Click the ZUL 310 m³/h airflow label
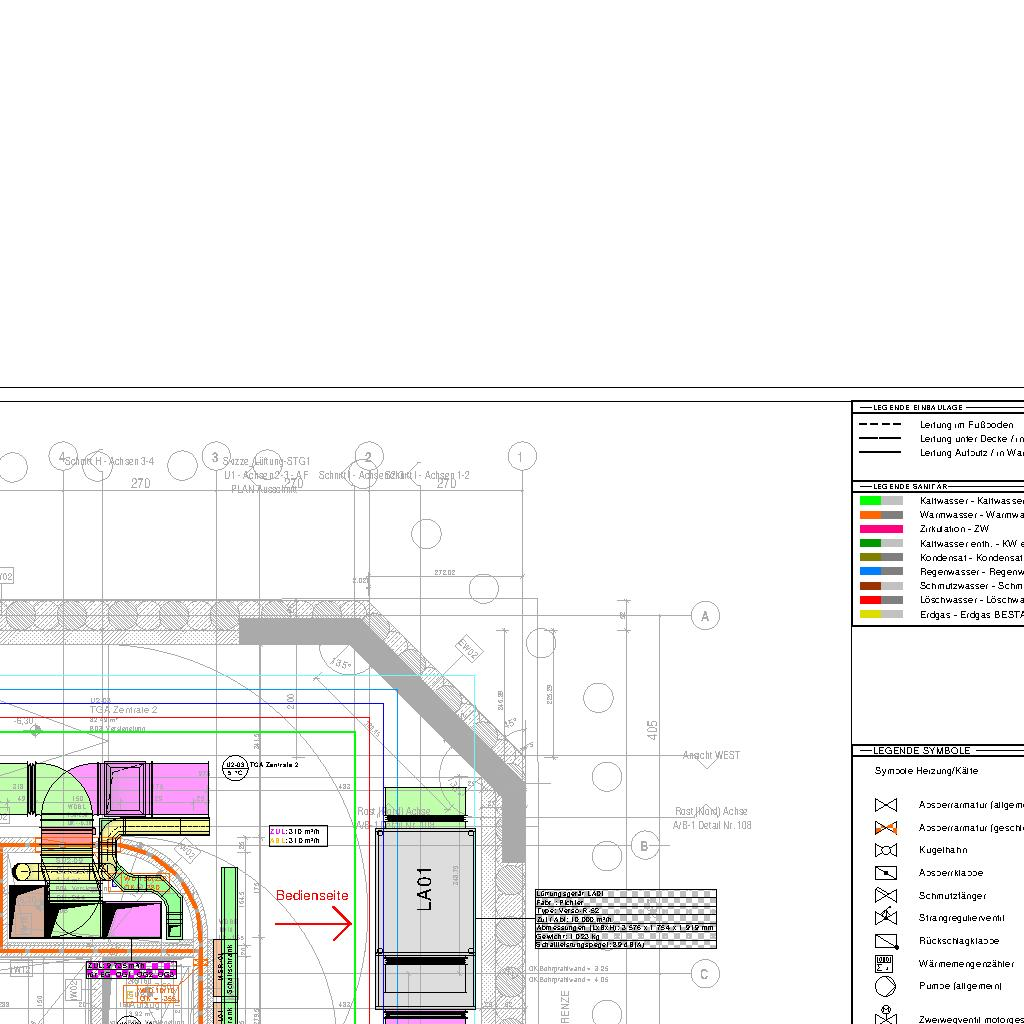1024x1024 pixels. click(298, 831)
